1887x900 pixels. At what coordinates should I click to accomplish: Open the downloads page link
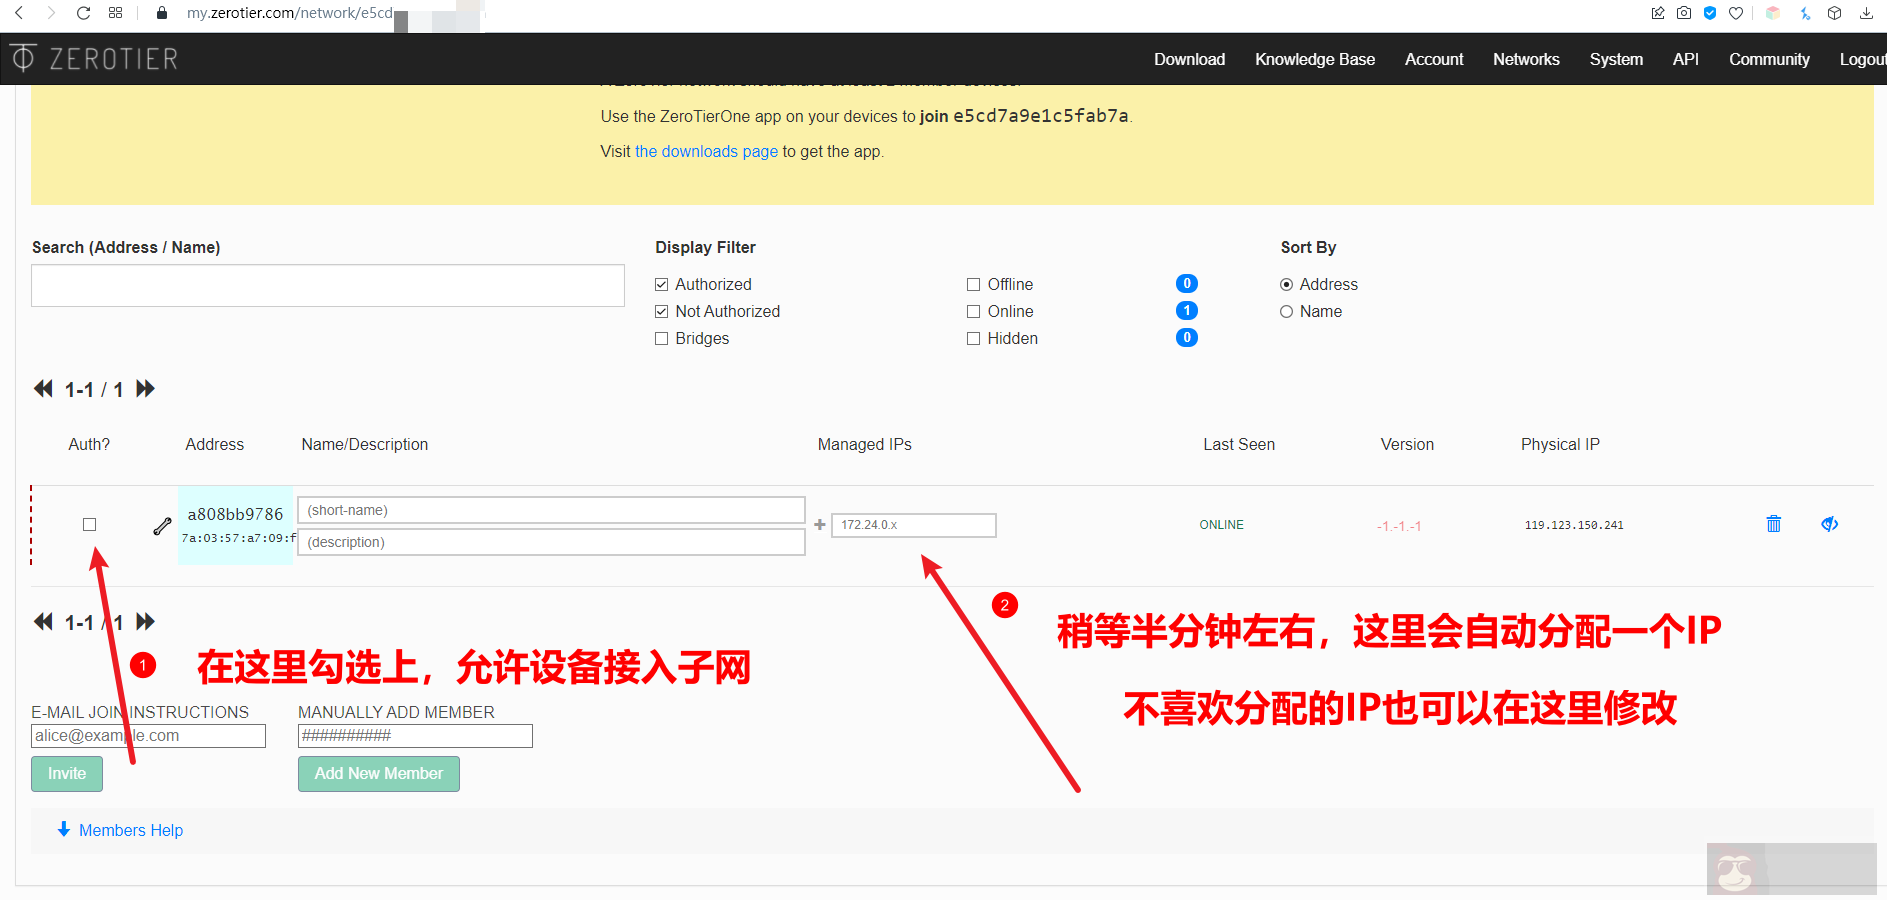pos(706,152)
